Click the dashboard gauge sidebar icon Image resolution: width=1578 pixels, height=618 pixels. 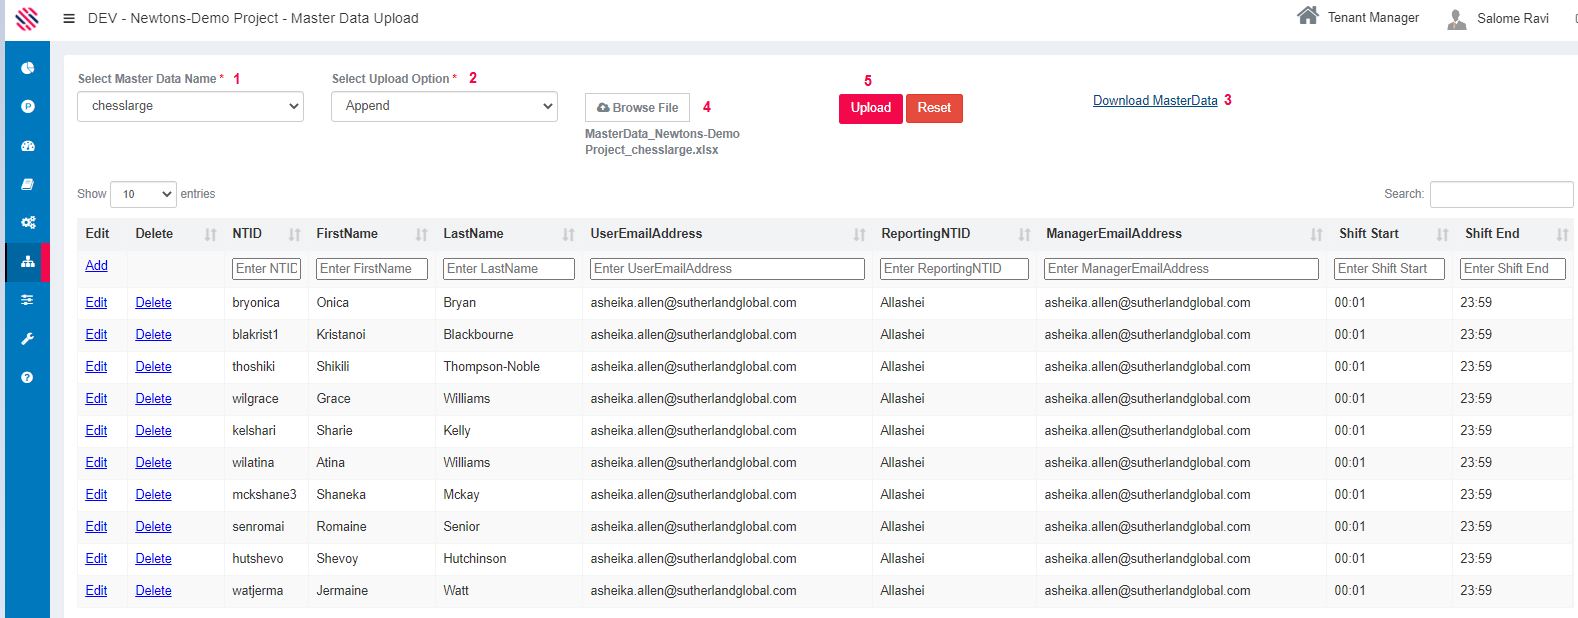coord(28,145)
